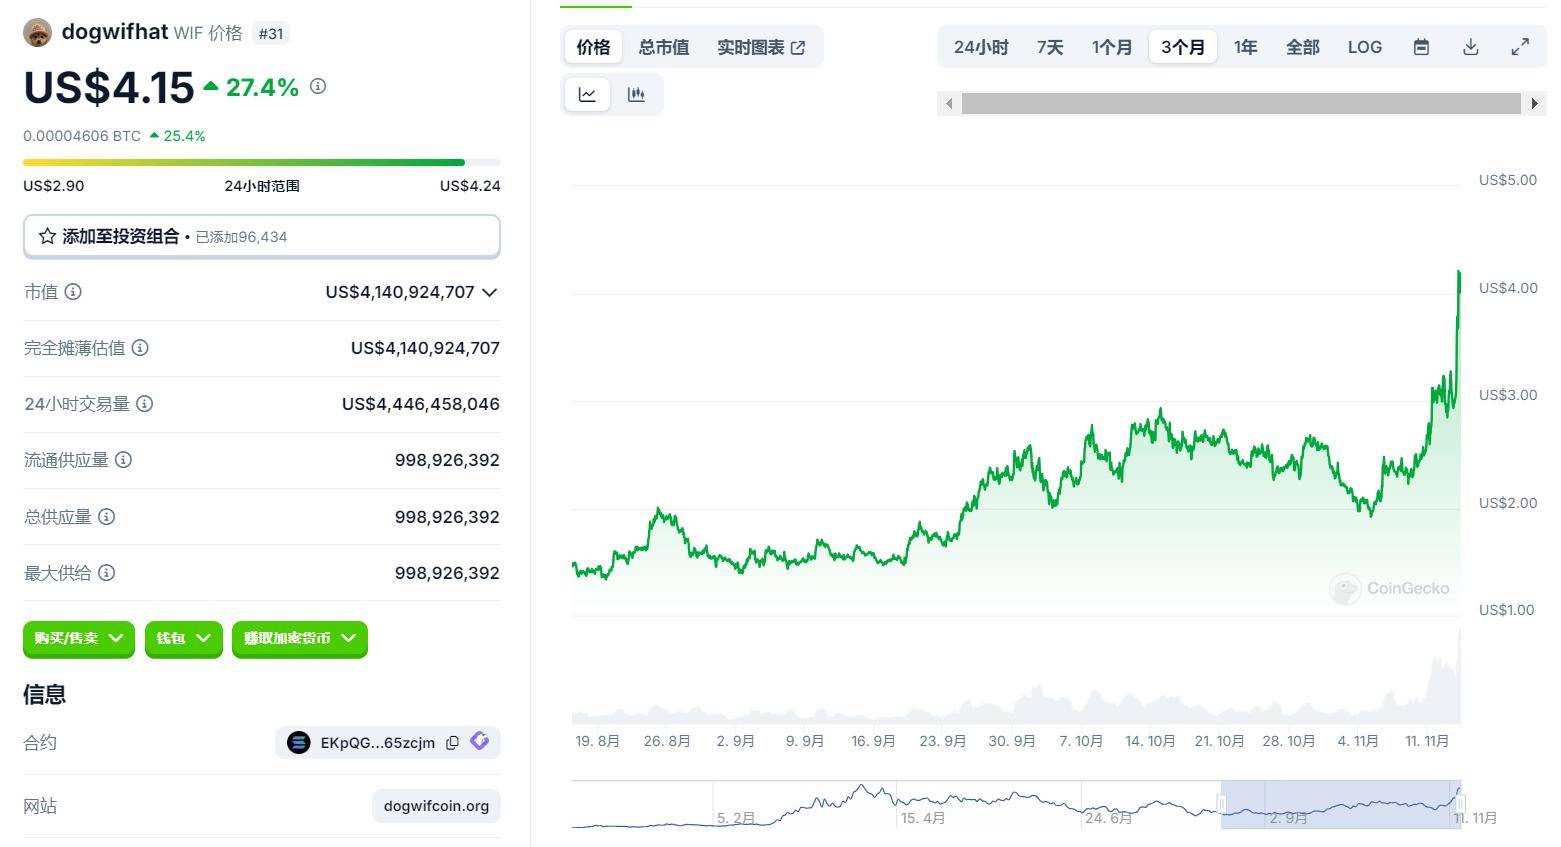Click the info icon next to 市值
Image resolution: width=1561 pixels, height=847 pixels.
[x=73, y=292]
